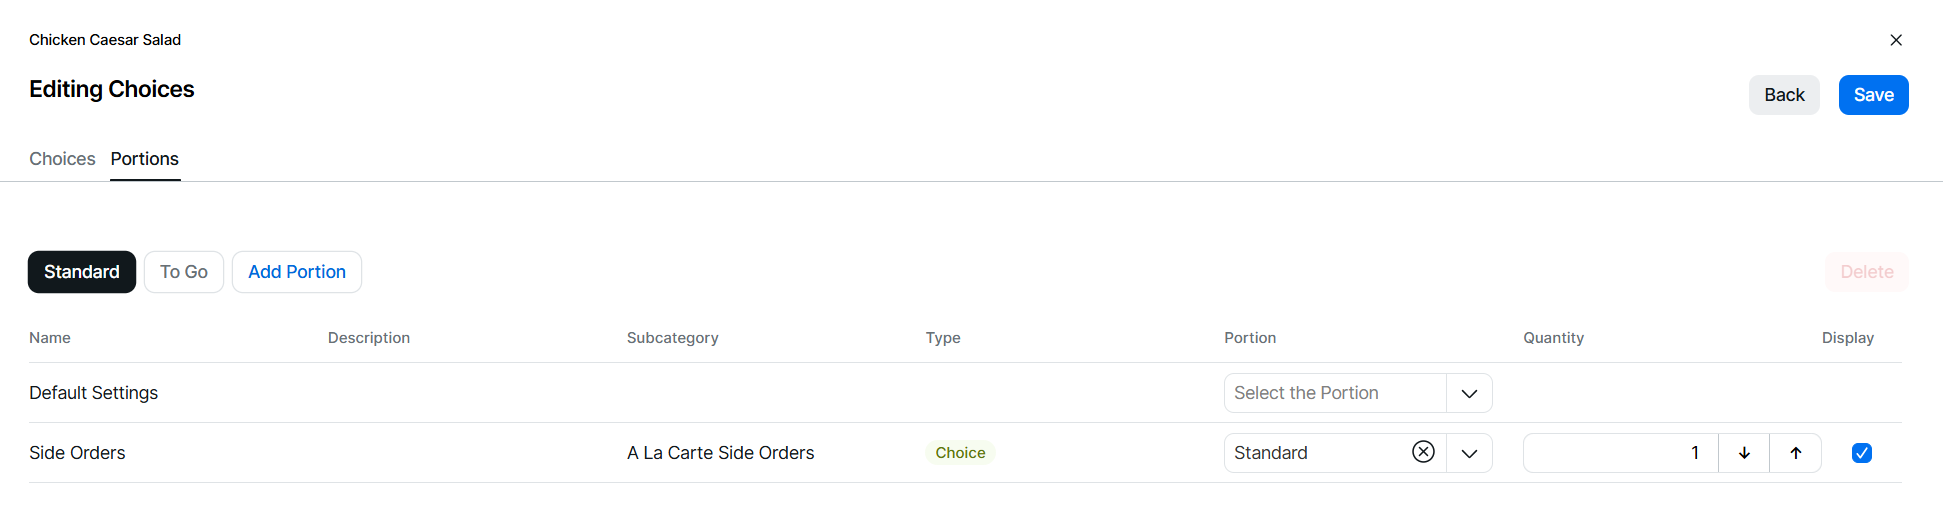Switch to the To Go portion
Viewport: 1943px width, 525px height.
point(184,272)
